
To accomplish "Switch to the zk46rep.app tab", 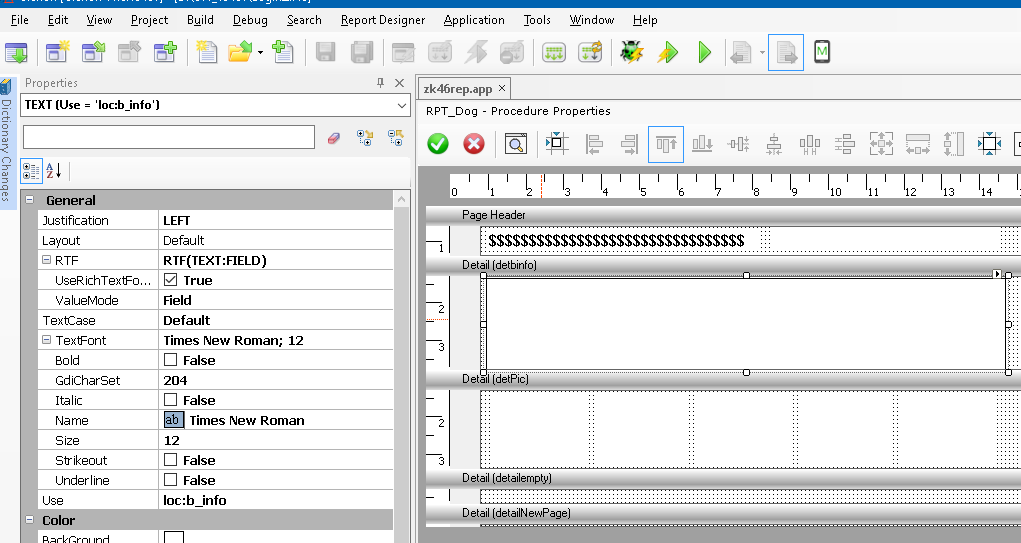I will click(457, 88).
